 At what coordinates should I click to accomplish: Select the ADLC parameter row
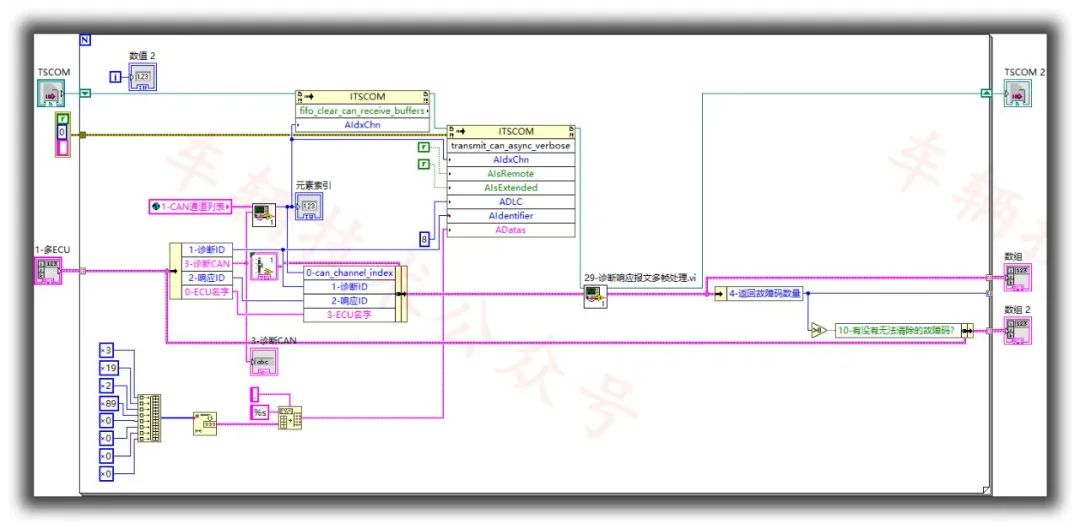[x=511, y=202]
